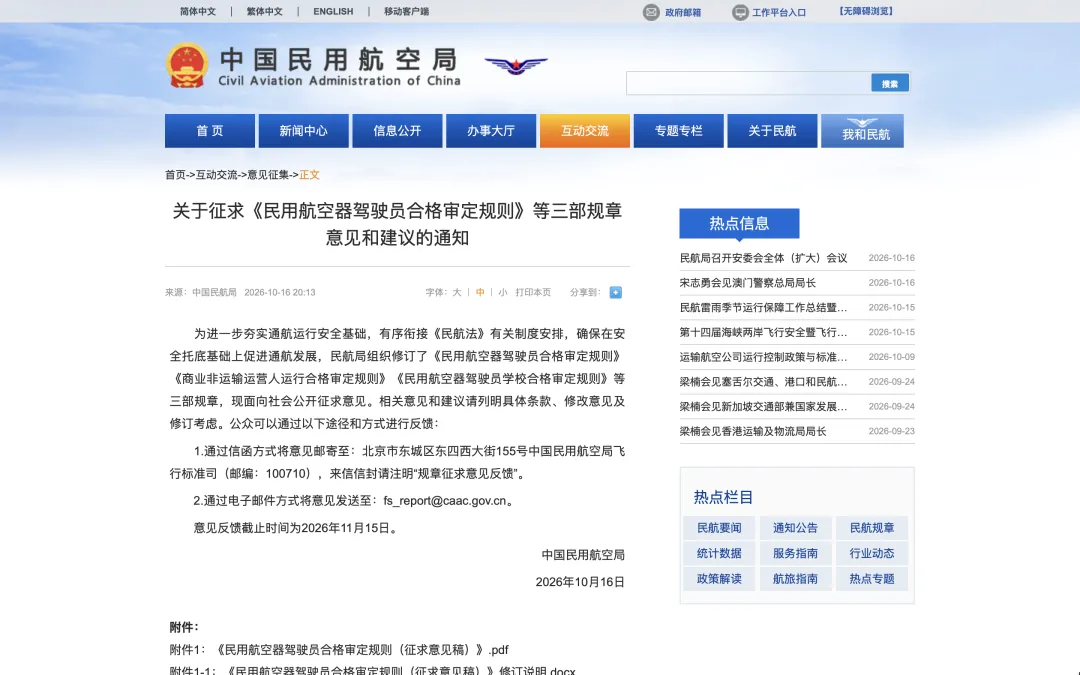Image resolution: width=1080 pixels, height=675 pixels.
Task: Click 打印本页 to print page
Action: pos(533,292)
